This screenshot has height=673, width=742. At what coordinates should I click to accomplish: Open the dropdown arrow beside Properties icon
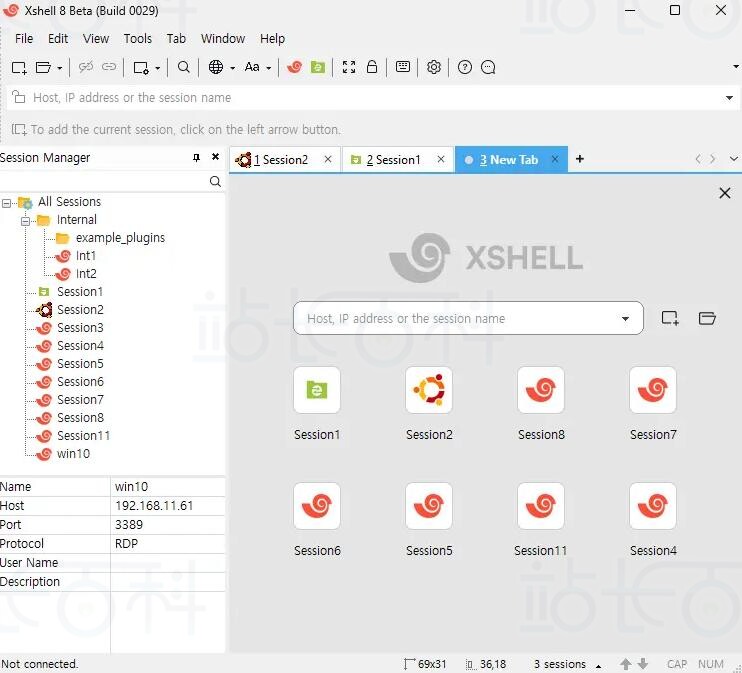coord(158,68)
